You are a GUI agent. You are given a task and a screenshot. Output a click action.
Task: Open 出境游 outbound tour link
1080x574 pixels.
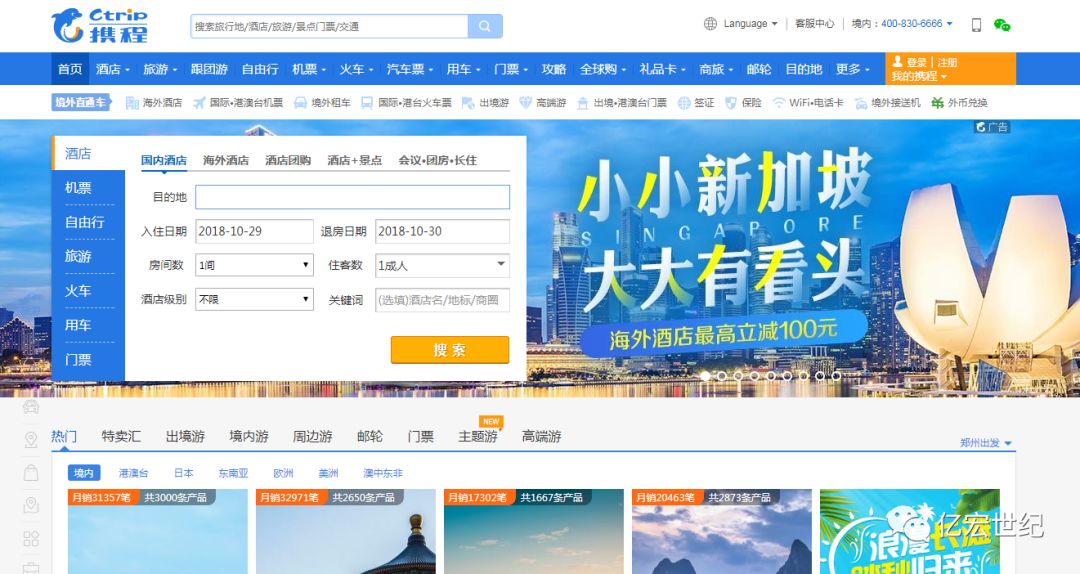pyautogui.click(x=486, y=103)
